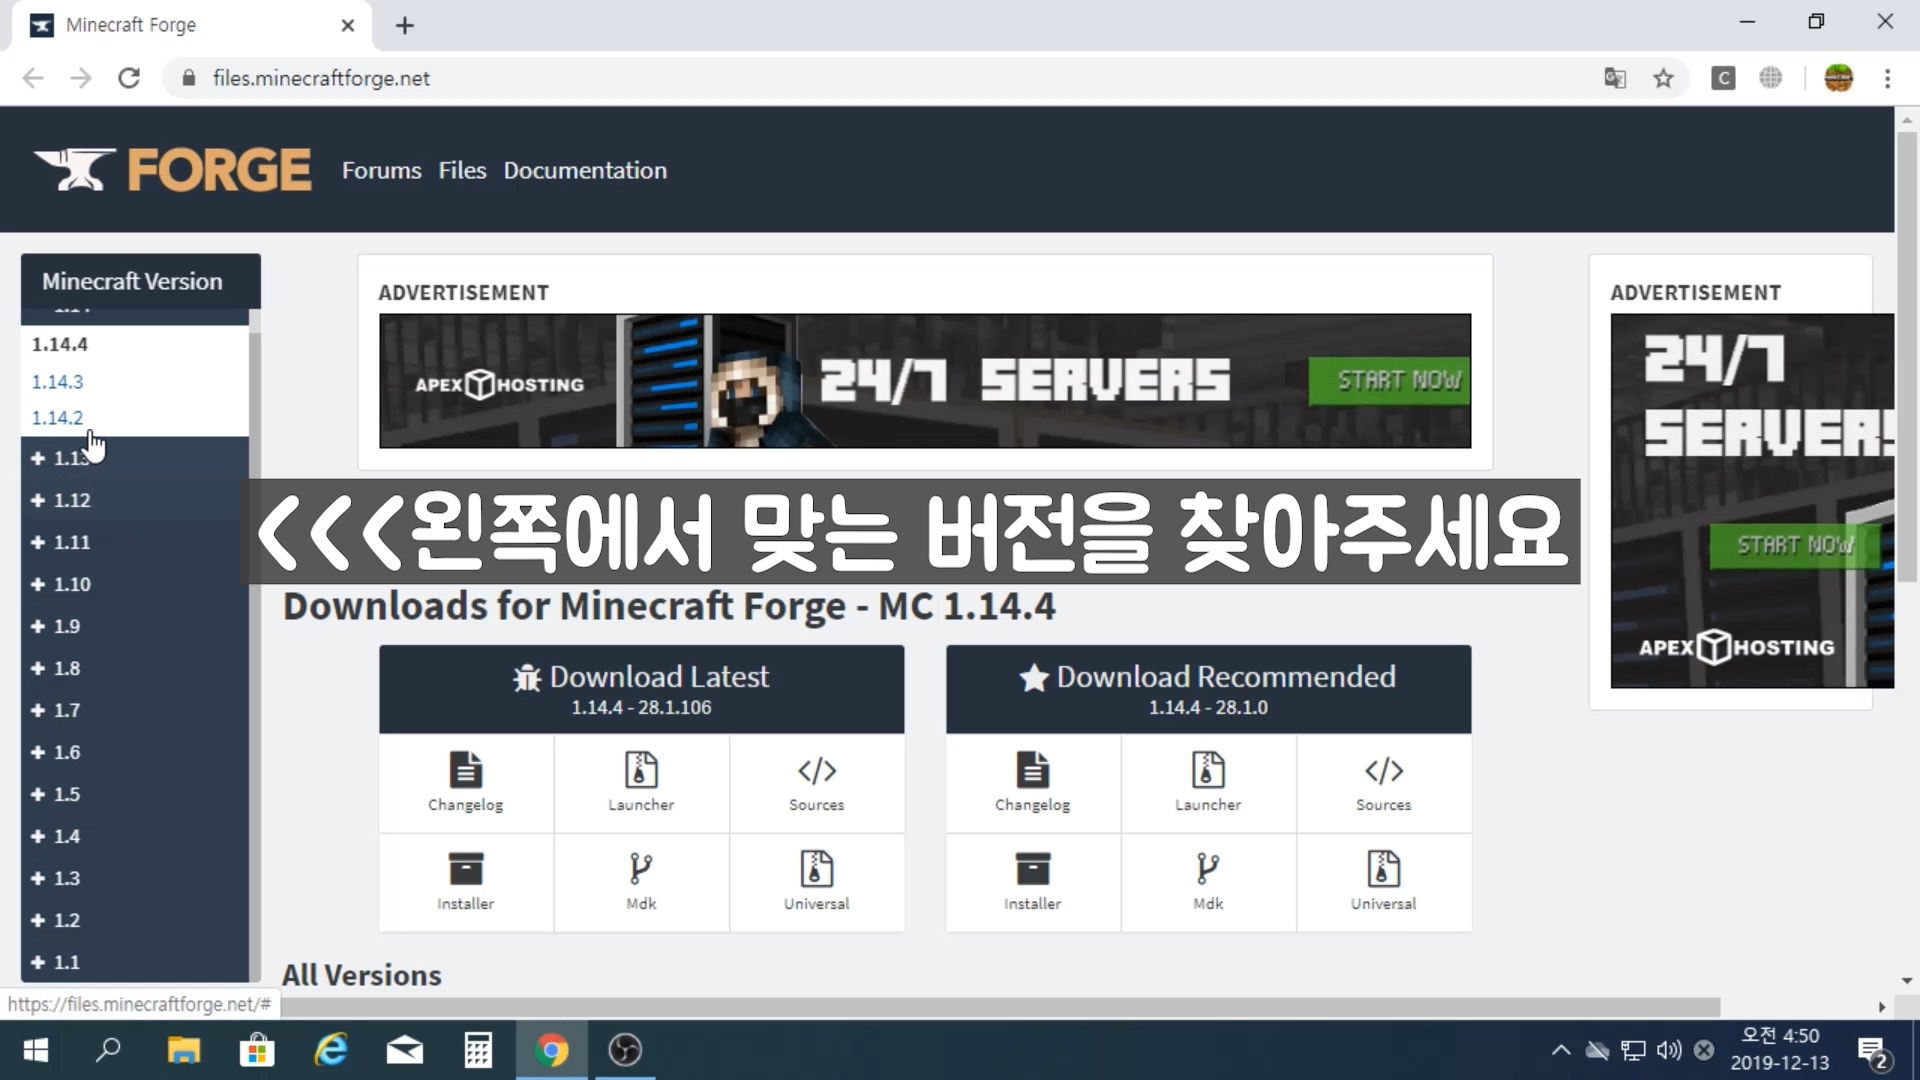
Task: Click the taskbar clock showing 2019-12-13
Action: tap(1780, 1050)
